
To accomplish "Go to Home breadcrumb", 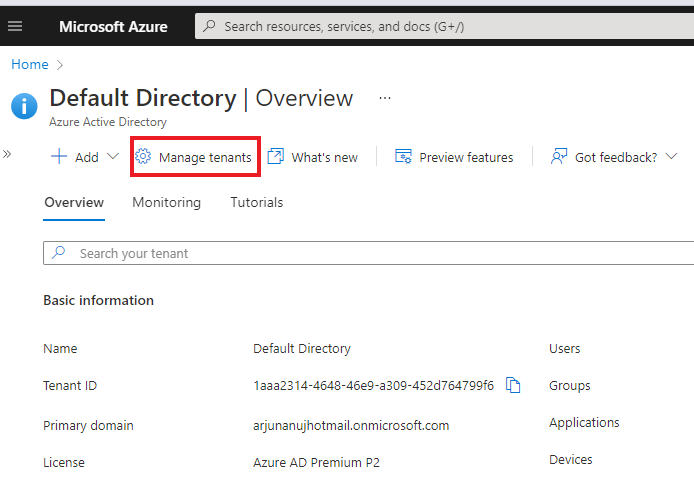I will pos(30,64).
